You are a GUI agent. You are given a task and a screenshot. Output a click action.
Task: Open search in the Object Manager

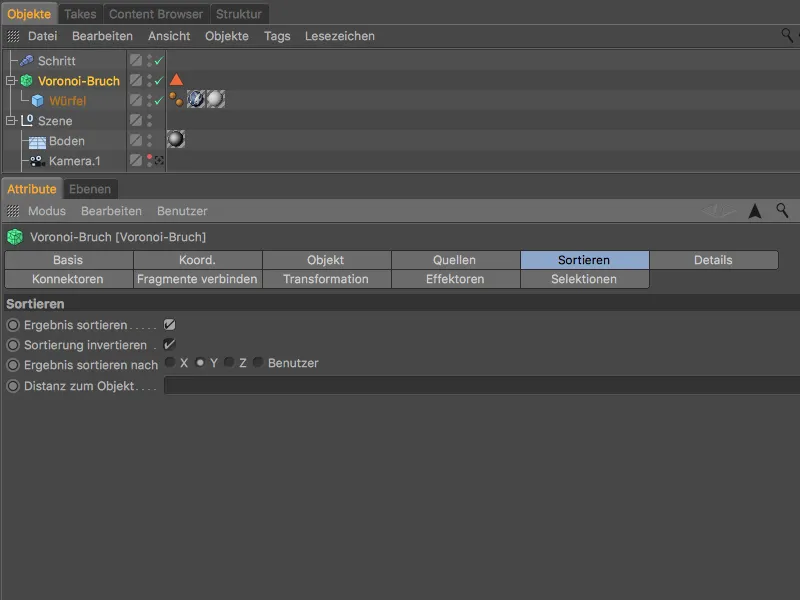[x=787, y=35]
